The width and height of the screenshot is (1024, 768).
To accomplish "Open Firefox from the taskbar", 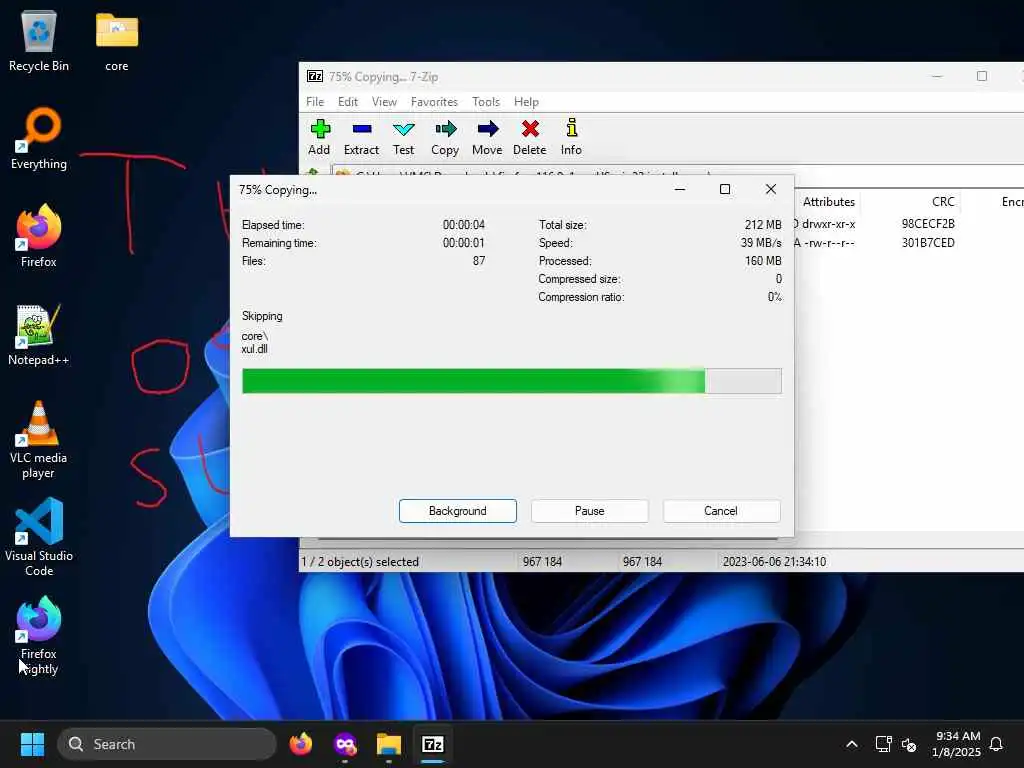I will coord(301,744).
